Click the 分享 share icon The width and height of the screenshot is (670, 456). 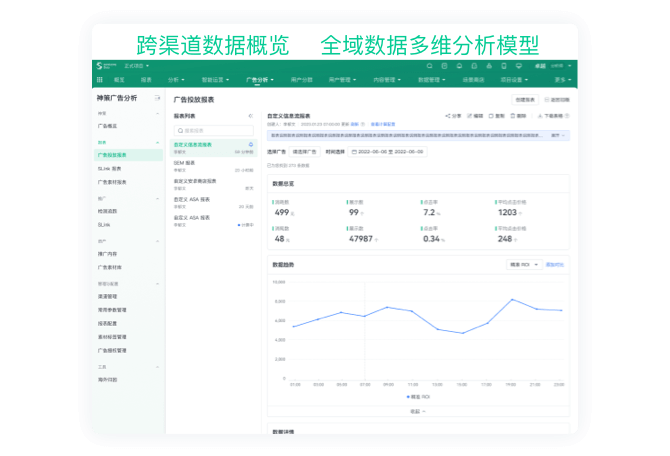[x=448, y=116]
